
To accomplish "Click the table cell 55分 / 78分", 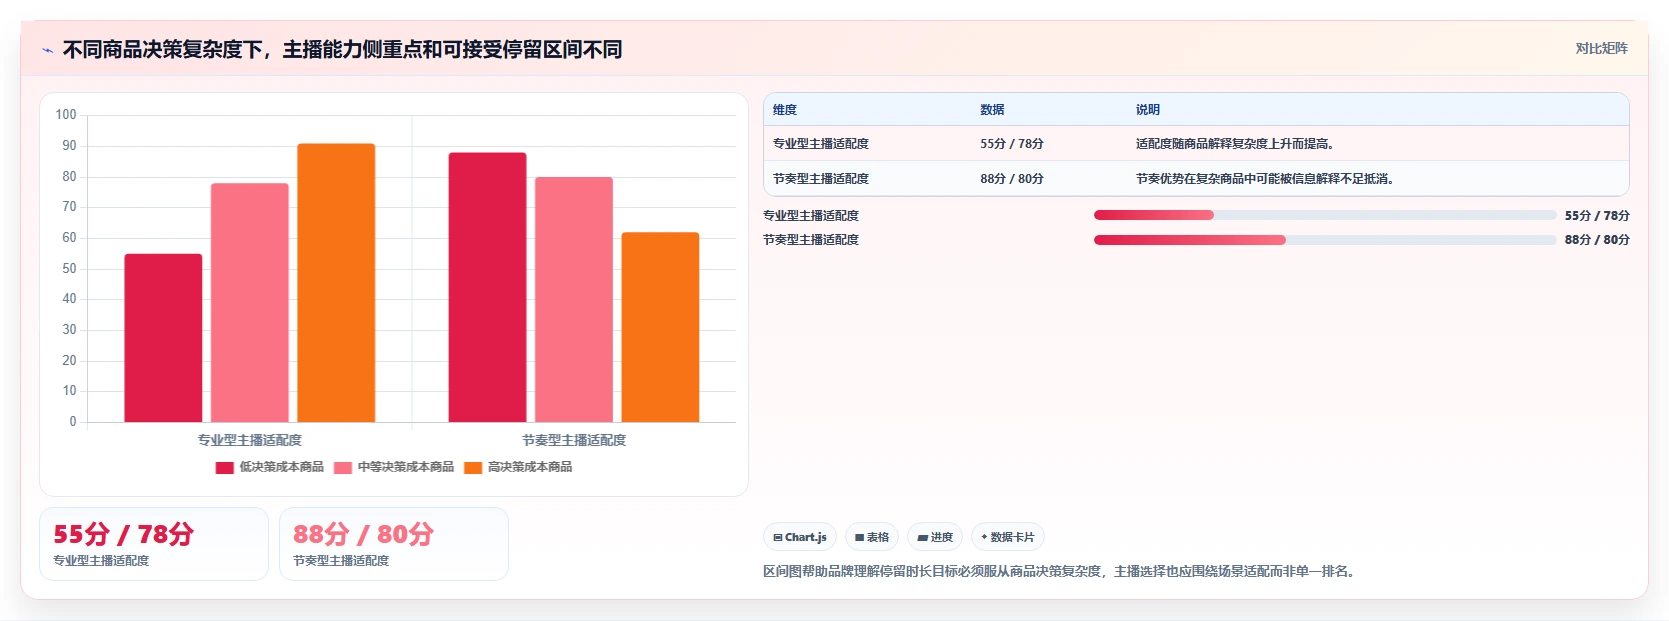I will (1012, 144).
